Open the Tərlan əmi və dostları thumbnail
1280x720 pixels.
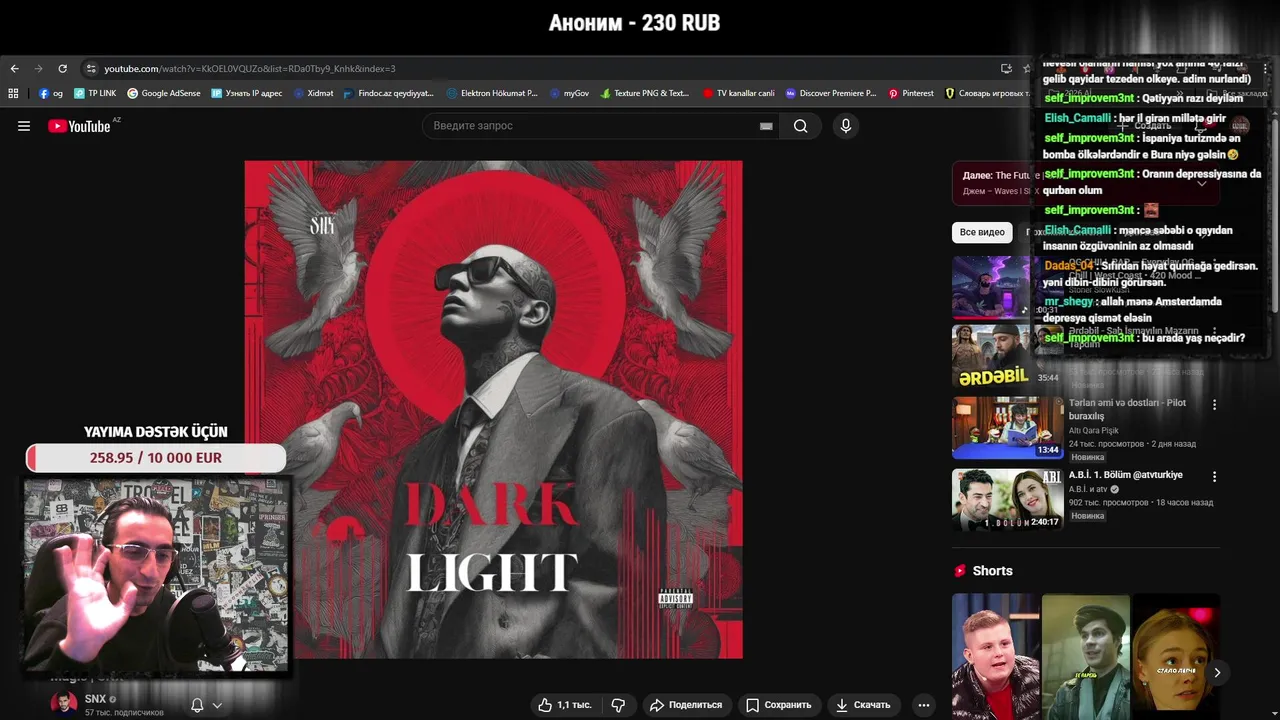tap(1007, 428)
